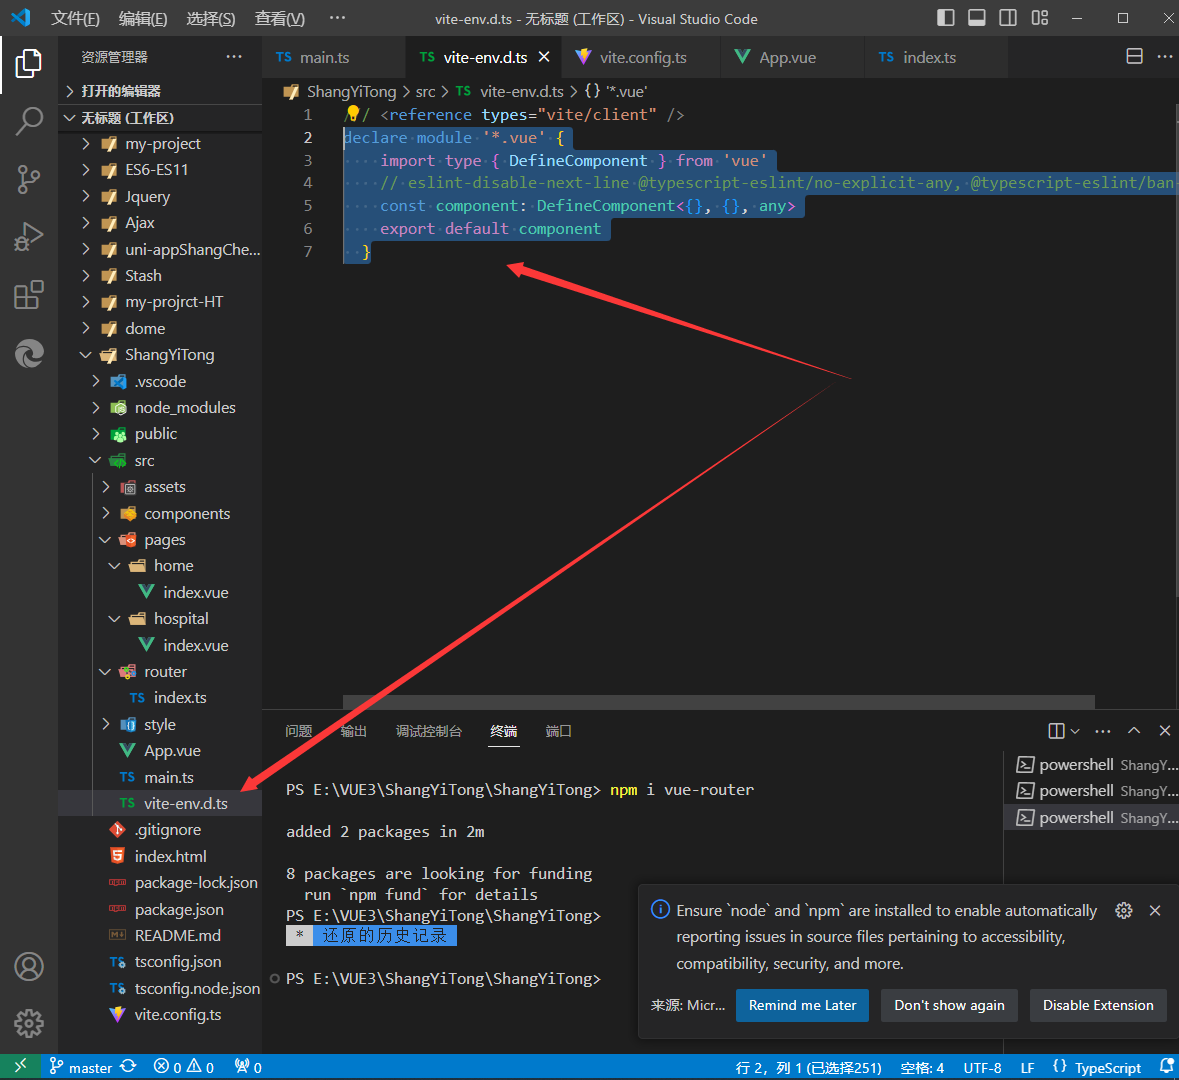Toggle the primary side bar layout button
1179x1080 pixels.
click(x=946, y=18)
